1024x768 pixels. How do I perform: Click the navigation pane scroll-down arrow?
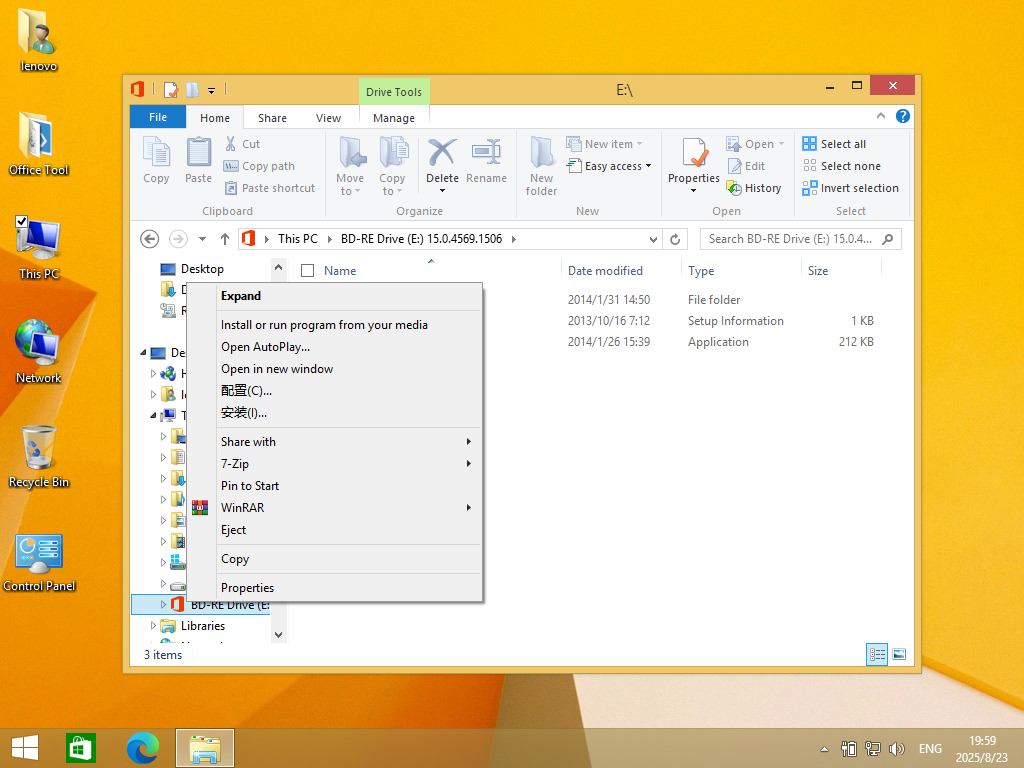[278, 634]
